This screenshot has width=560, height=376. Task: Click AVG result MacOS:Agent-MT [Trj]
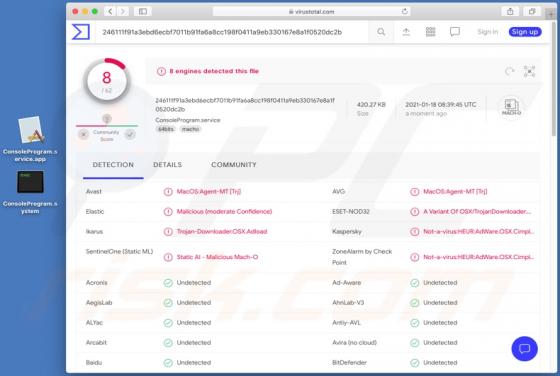455,191
